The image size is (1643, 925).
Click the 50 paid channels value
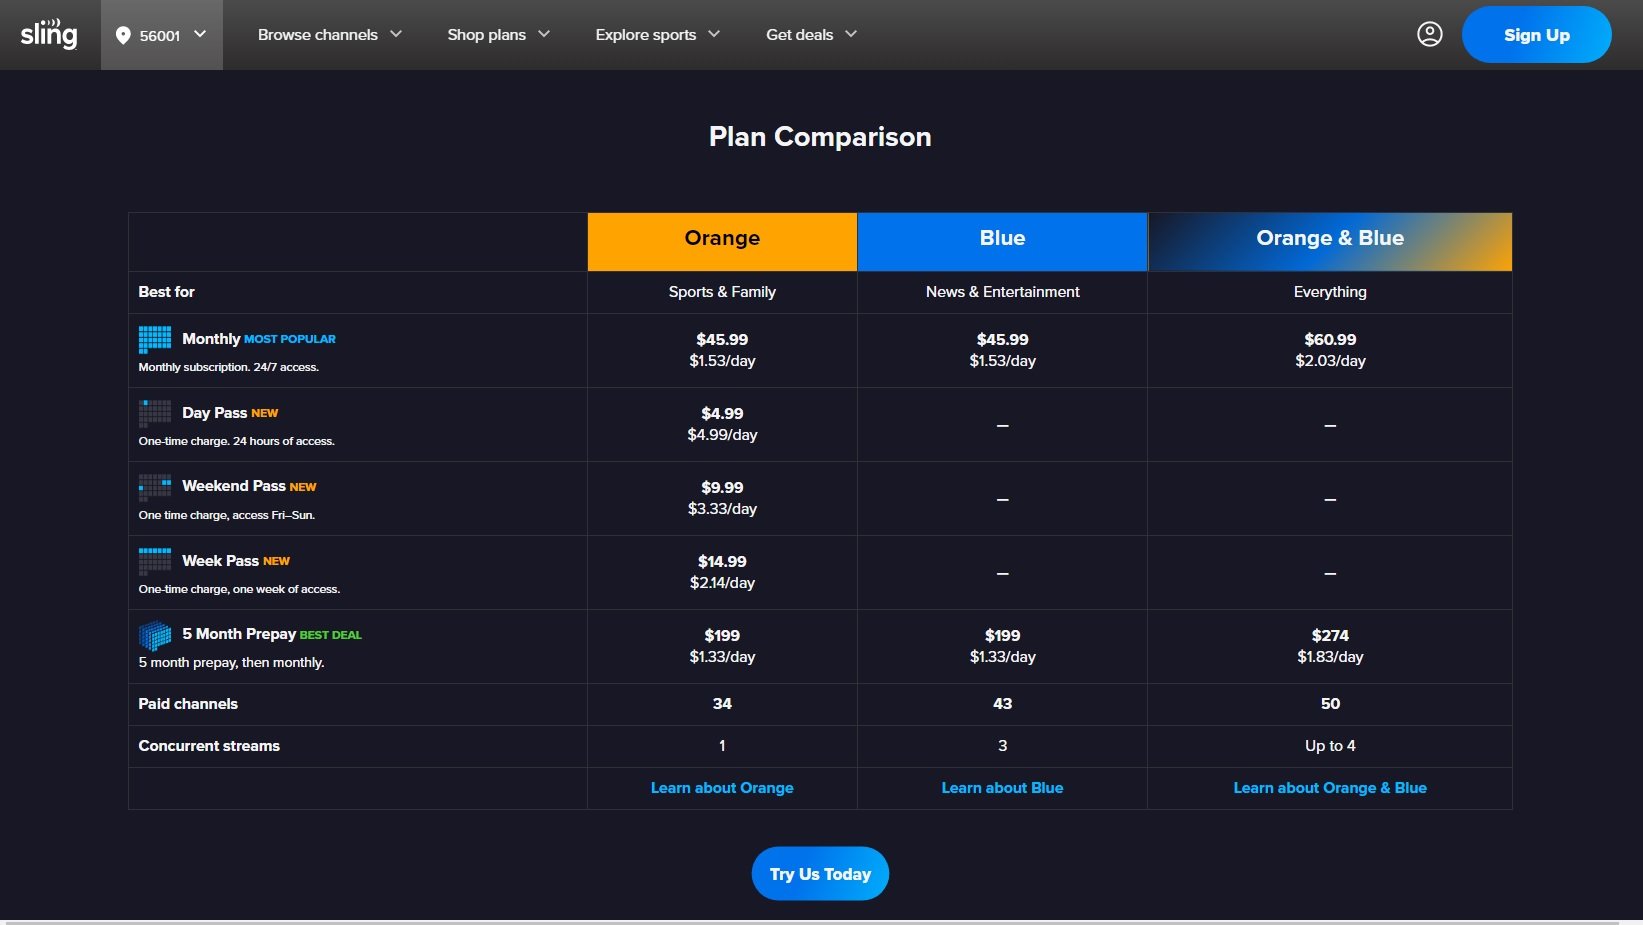tap(1330, 704)
